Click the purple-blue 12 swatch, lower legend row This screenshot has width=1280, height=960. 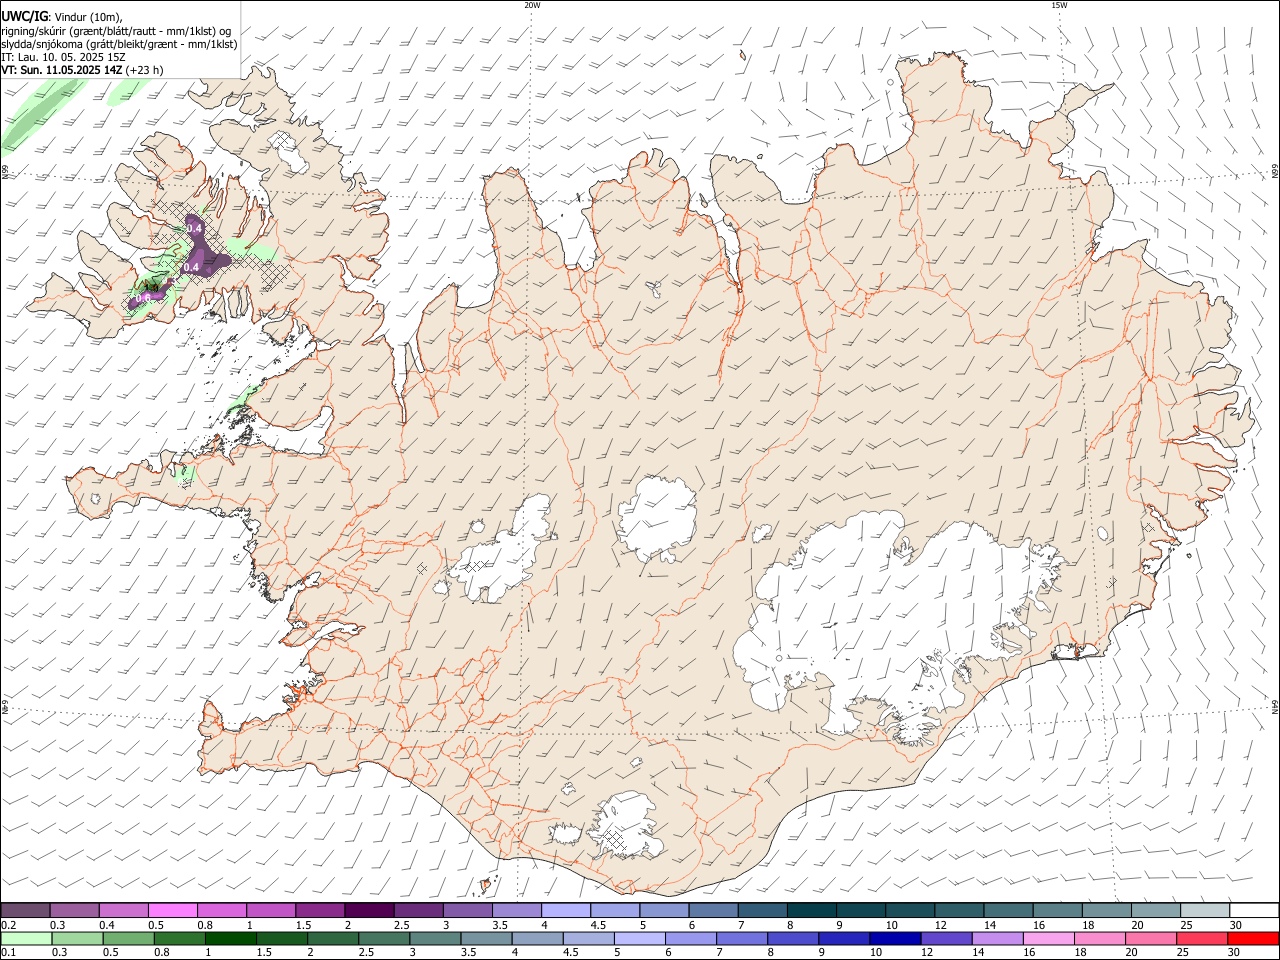[945, 938]
